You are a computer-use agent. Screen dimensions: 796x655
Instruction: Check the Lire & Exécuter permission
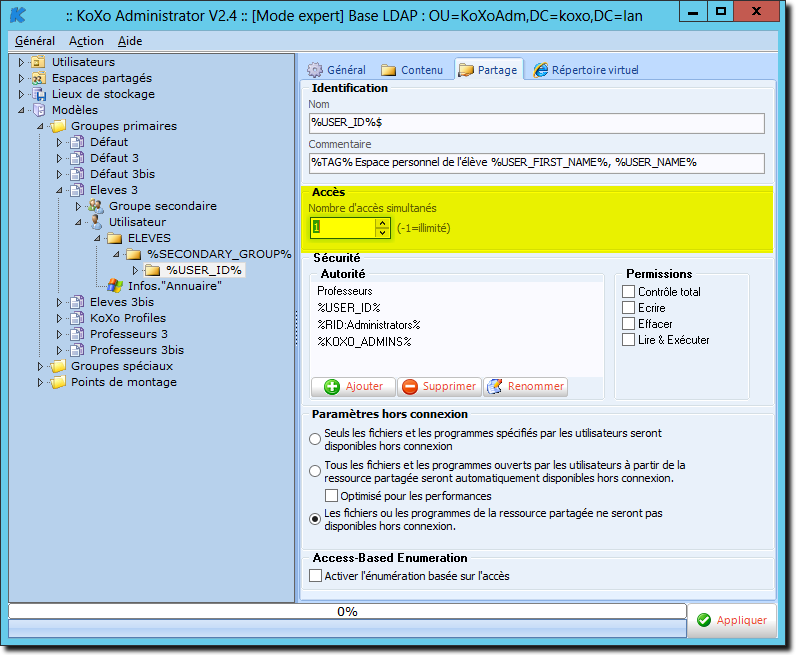tap(628, 340)
